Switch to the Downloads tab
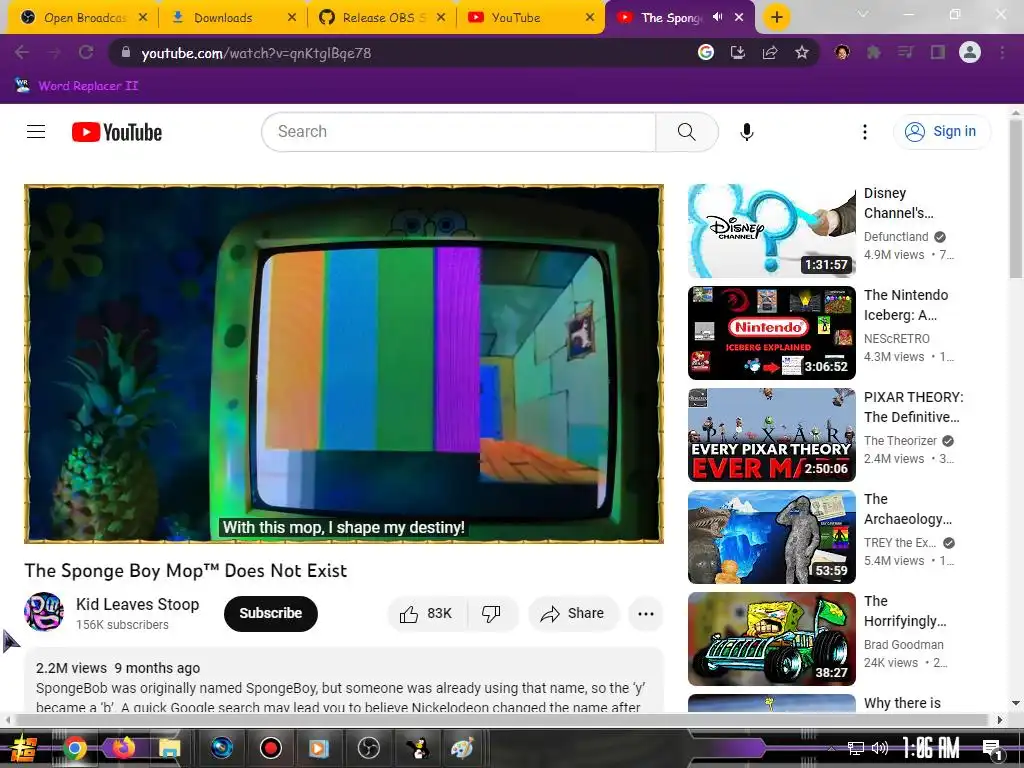 [232, 18]
